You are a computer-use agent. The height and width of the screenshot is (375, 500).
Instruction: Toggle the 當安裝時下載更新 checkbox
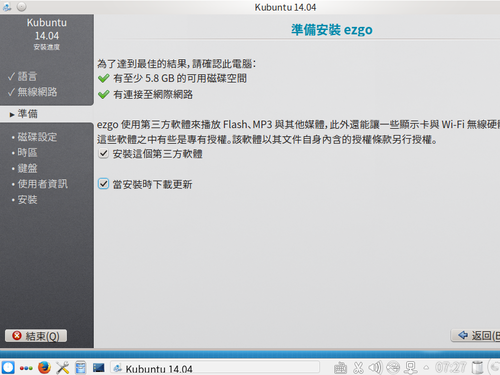tap(103, 184)
